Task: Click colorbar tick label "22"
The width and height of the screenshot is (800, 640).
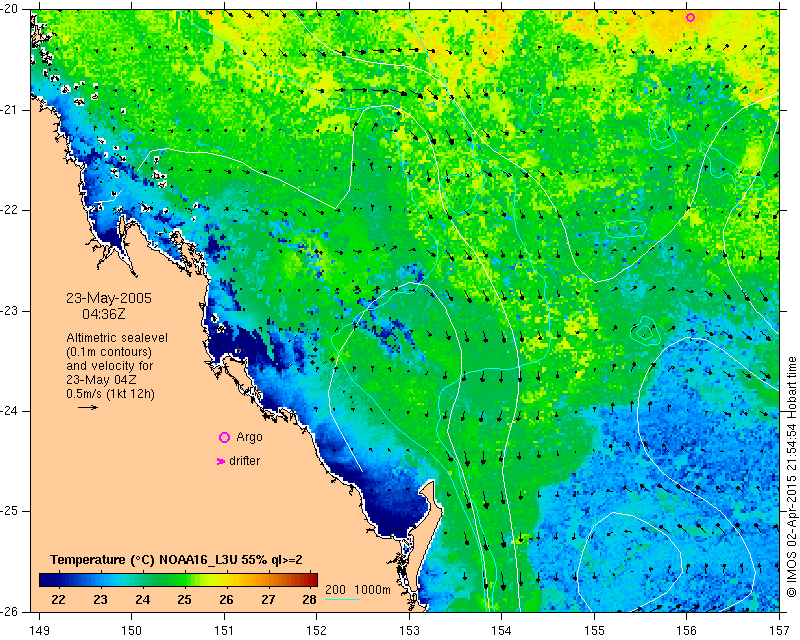Action: pyautogui.click(x=58, y=600)
